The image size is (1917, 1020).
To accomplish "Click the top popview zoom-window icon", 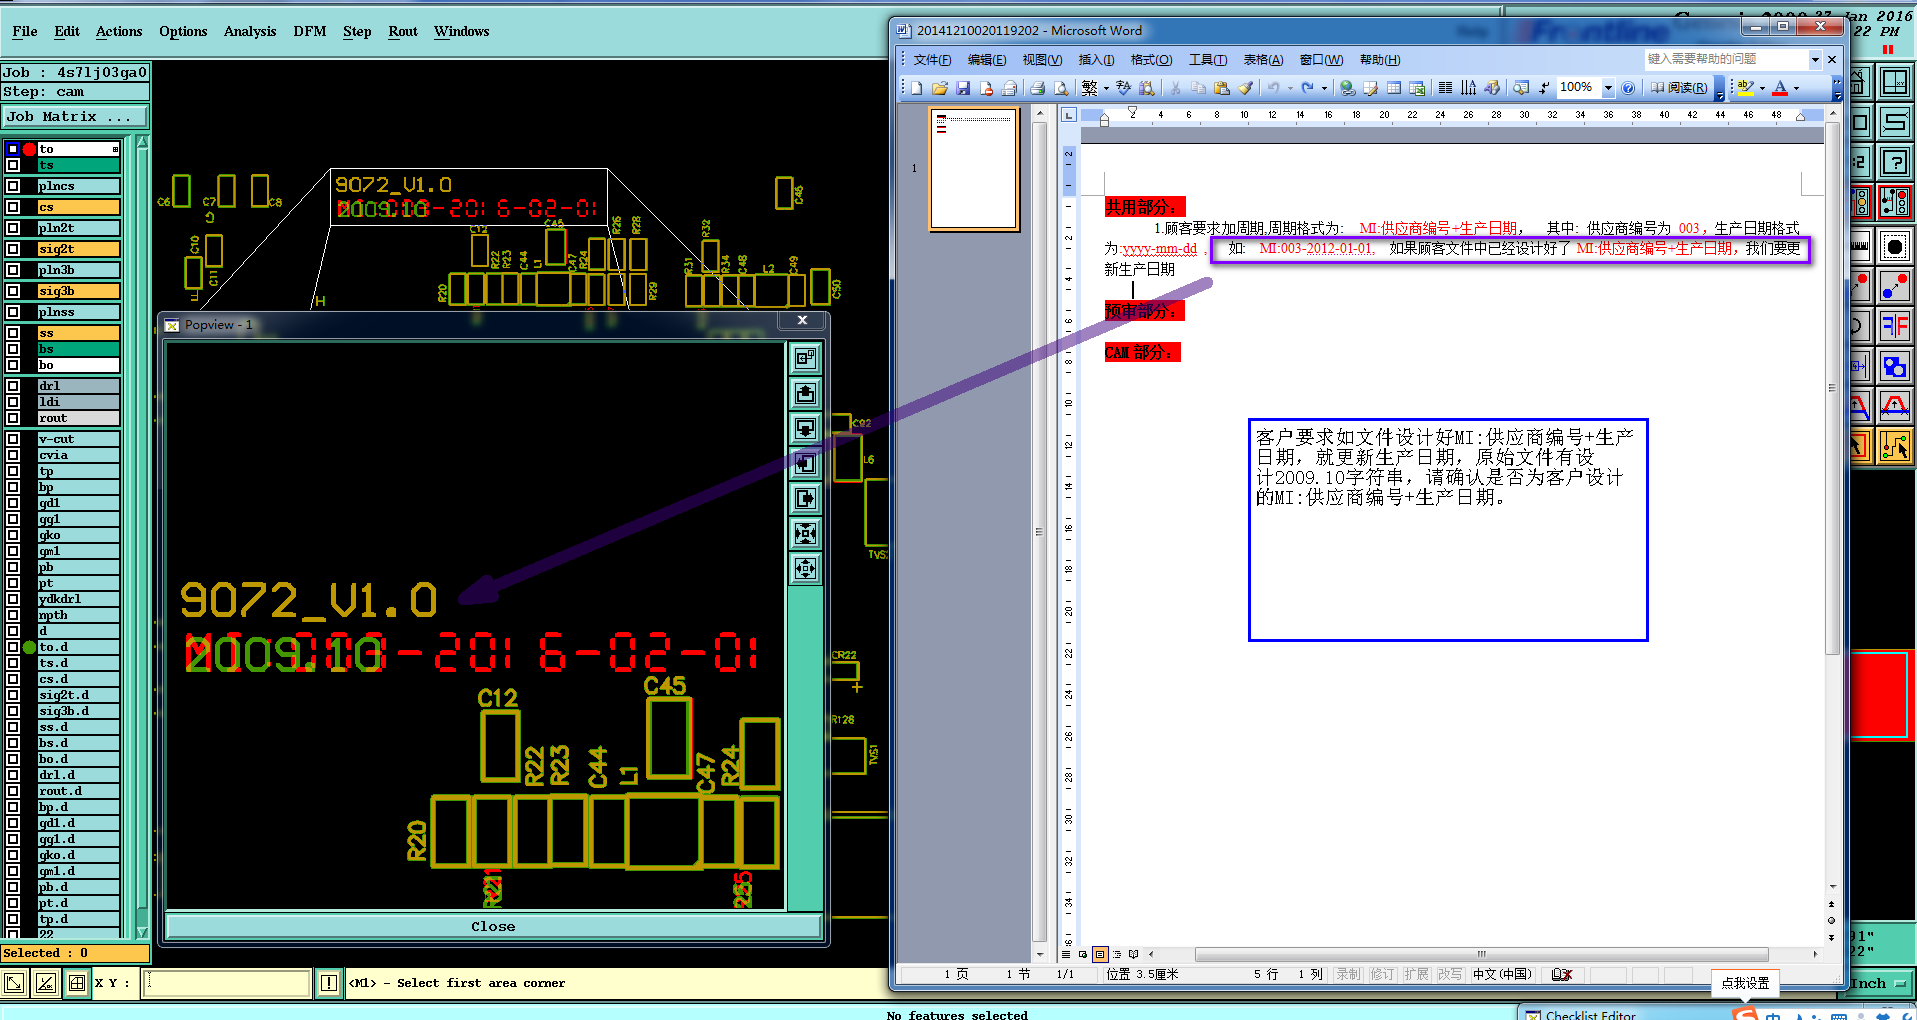I will (x=805, y=358).
